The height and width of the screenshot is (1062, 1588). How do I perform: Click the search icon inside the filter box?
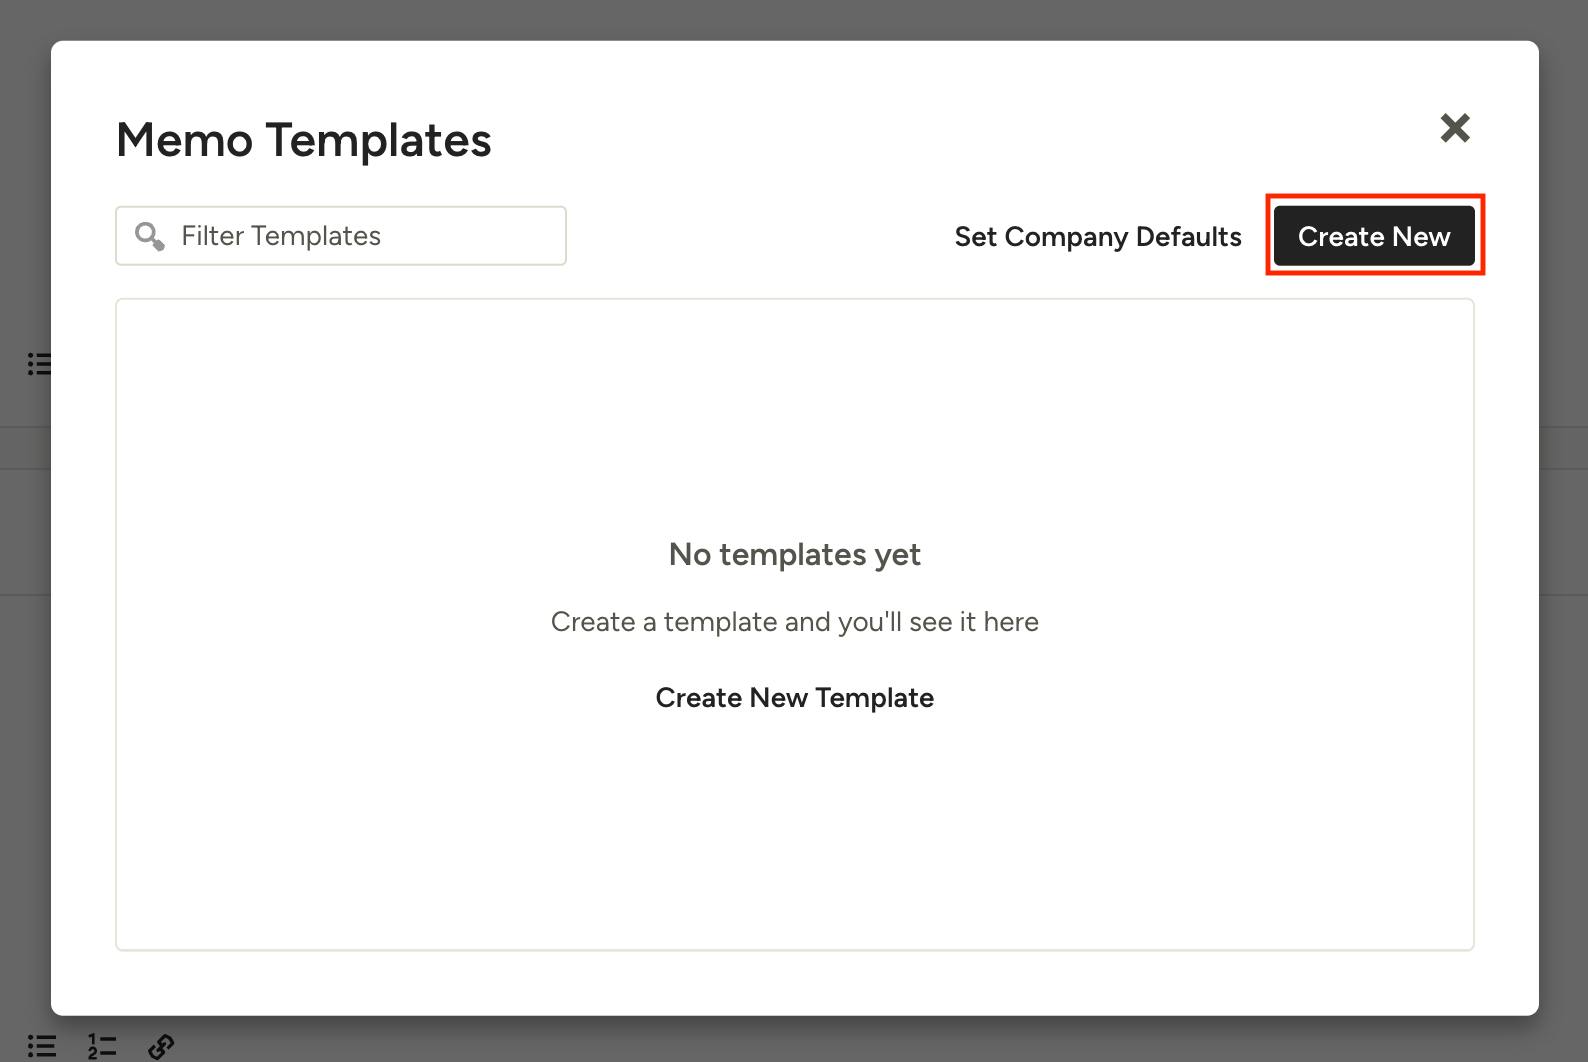148,236
